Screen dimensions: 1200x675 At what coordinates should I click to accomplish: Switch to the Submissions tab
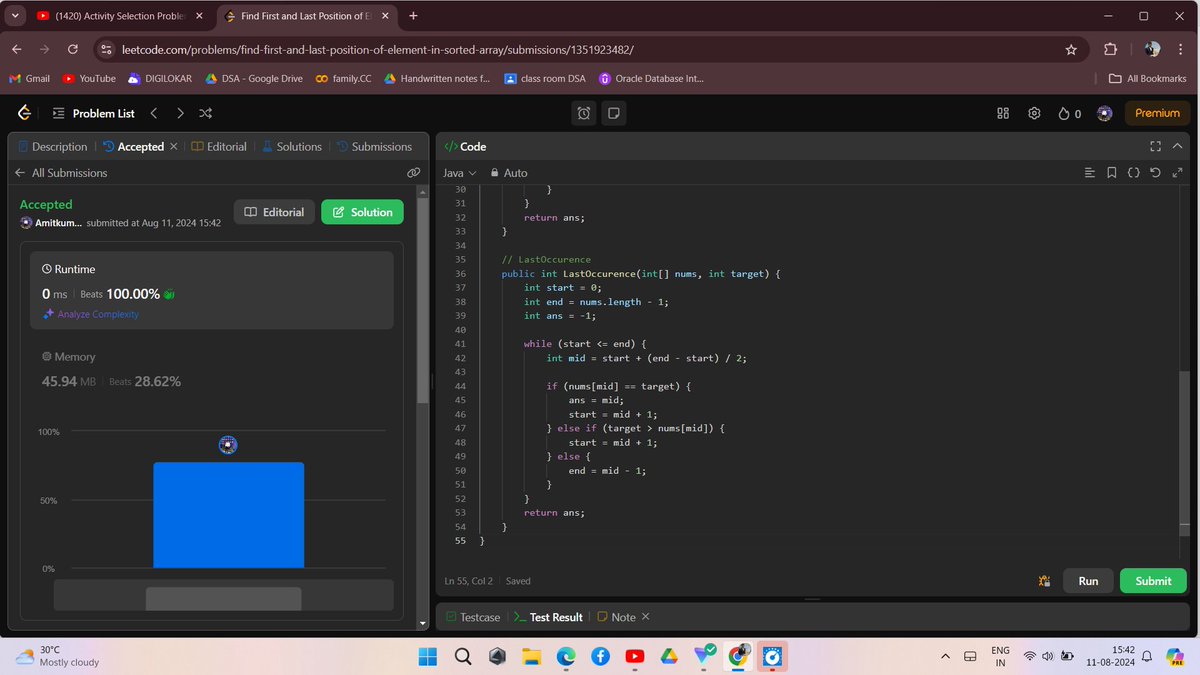tap(374, 146)
